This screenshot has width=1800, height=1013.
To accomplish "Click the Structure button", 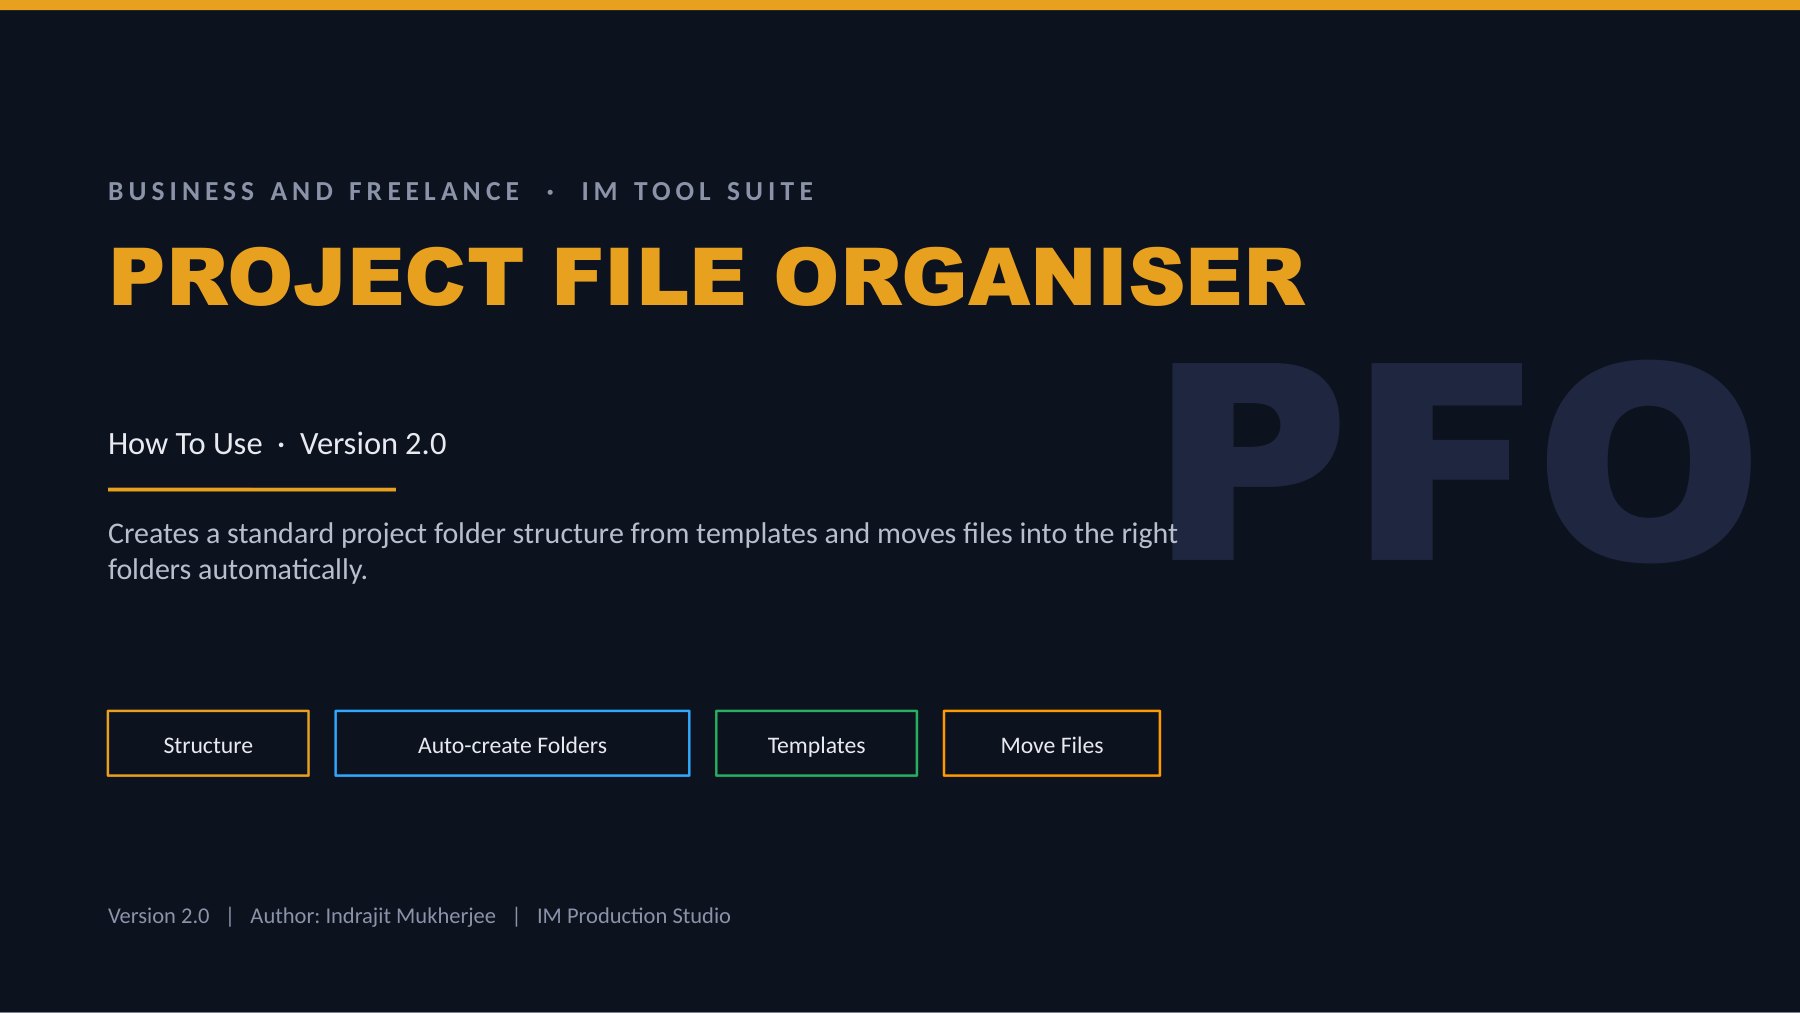I will (x=208, y=743).
